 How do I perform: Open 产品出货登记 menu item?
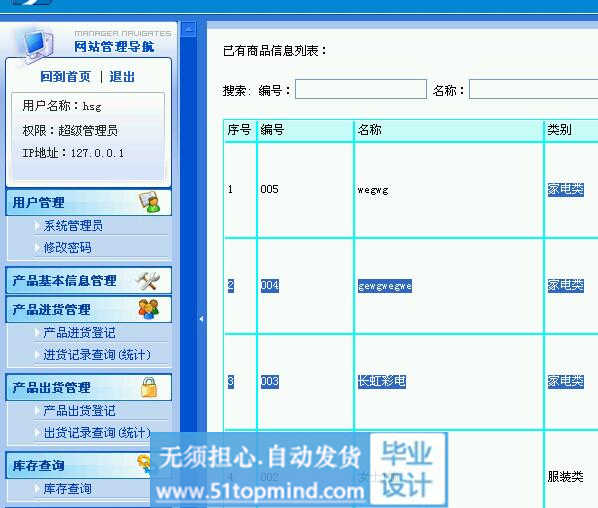(79, 411)
